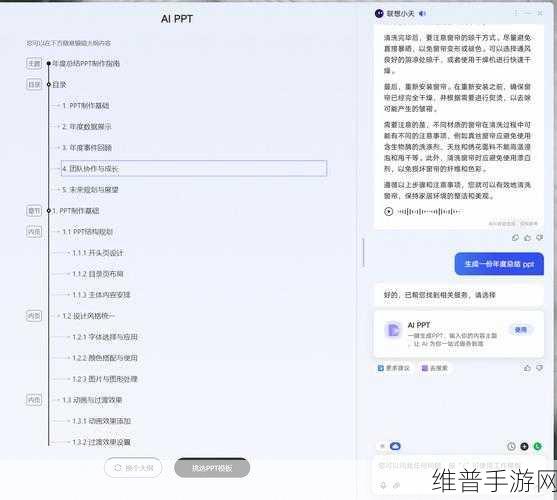Edit the highlighted 4. 团队协作与成长 field
The height and width of the screenshot is (500, 557).
tap(194, 168)
